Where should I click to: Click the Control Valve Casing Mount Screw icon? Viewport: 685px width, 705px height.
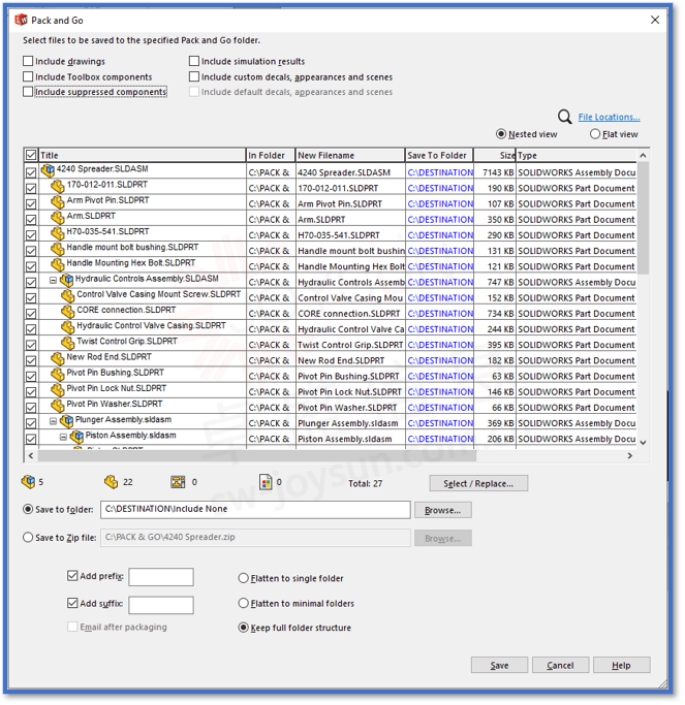pyautogui.click(x=68, y=296)
